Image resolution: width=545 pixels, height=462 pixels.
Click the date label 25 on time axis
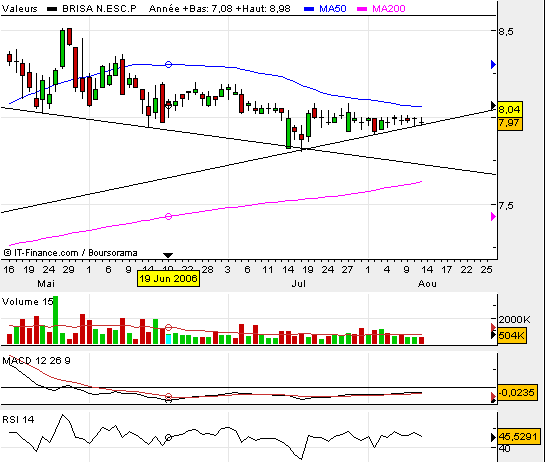[x=487, y=269]
